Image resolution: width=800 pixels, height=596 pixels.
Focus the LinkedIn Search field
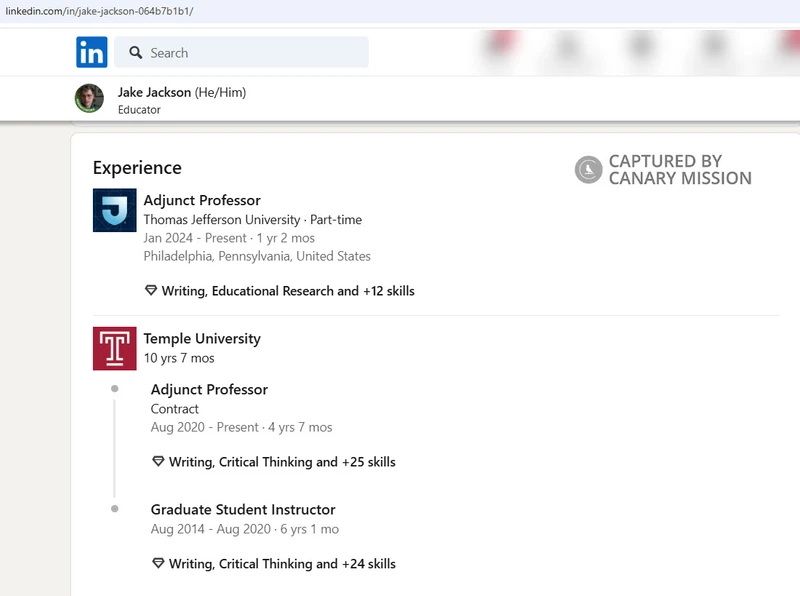(241, 52)
